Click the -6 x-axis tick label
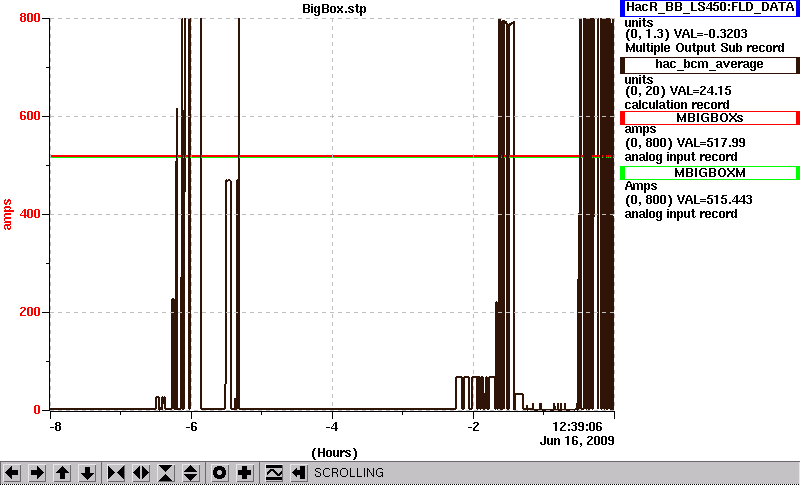Image resolution: width=800 pixels, height=485 pixels. [x=190, y=426]
